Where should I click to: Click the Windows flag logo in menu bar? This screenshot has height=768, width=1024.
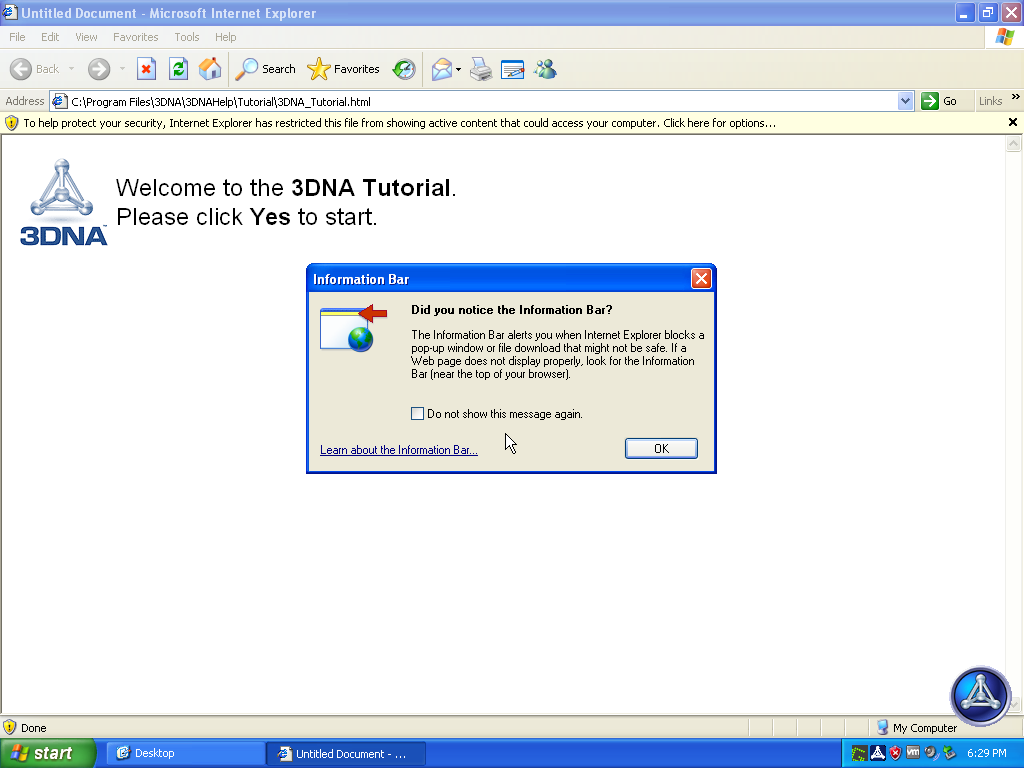point(1004,37)
